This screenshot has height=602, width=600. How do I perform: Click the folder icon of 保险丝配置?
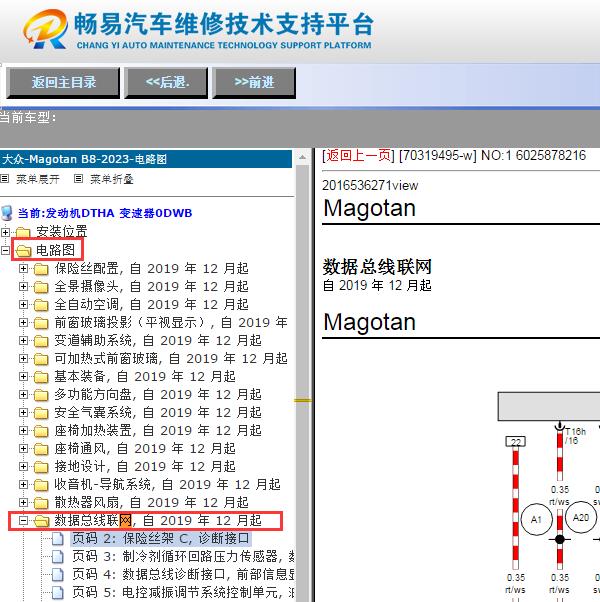tap(41, 269)
